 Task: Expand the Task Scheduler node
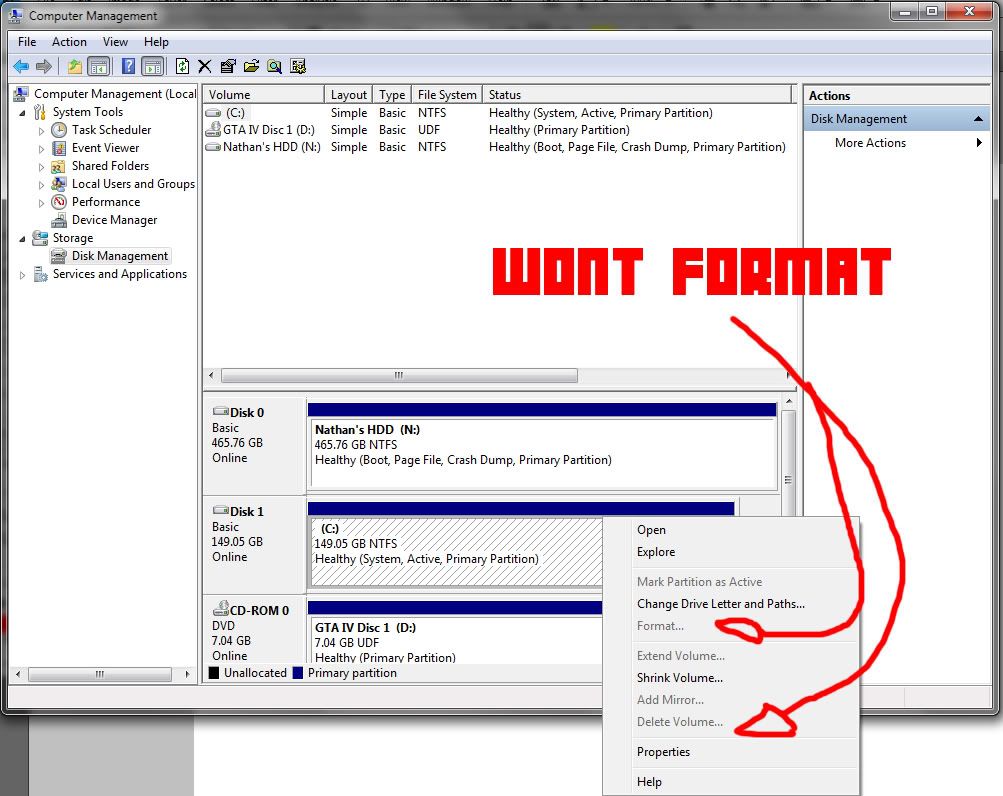41,130
